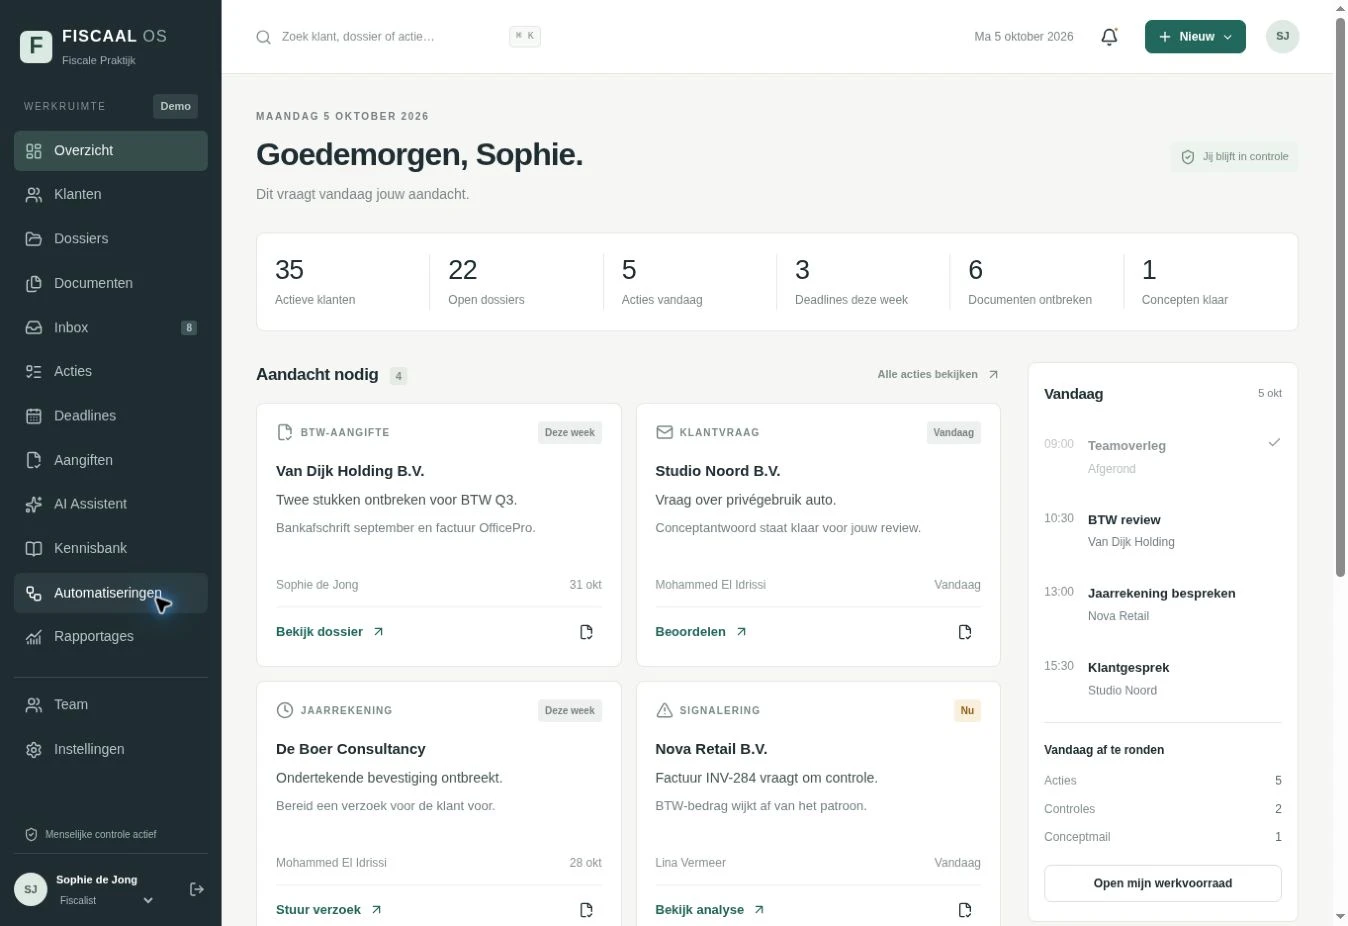The height and width of the screenshot is (926, 1348).
Task: Open Acties in sidebar
Action: coord(111,371)
